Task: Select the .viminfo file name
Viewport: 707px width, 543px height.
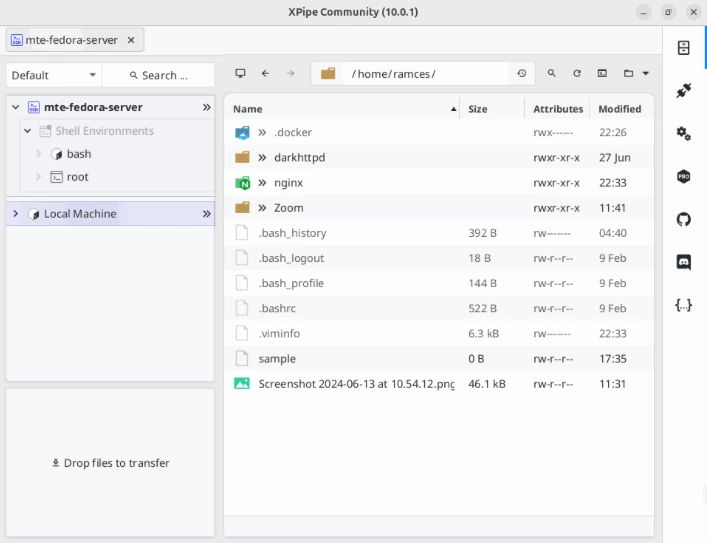Action: (x=279, y=333)
